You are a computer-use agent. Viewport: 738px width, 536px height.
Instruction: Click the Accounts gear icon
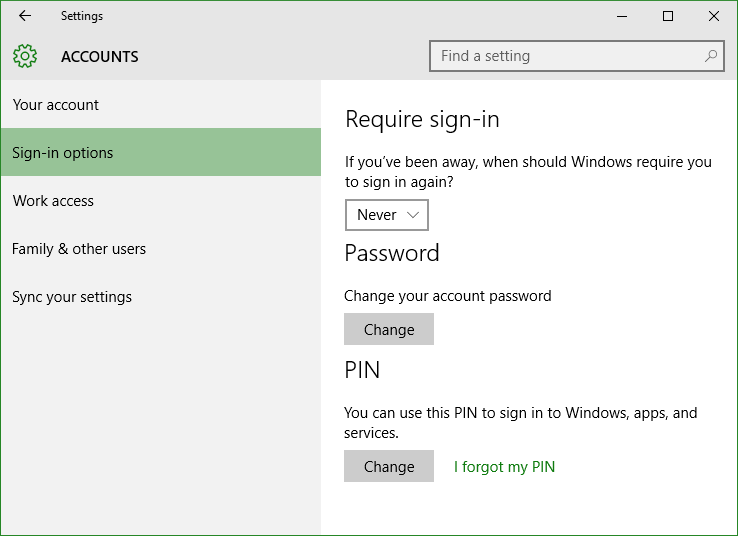(25, 56)
